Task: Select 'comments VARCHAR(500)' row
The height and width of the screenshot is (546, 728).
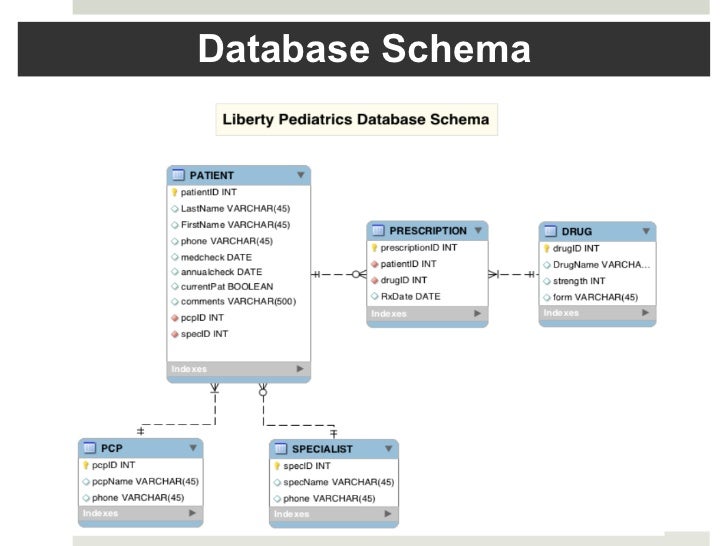Action: (x=239, y=302)
